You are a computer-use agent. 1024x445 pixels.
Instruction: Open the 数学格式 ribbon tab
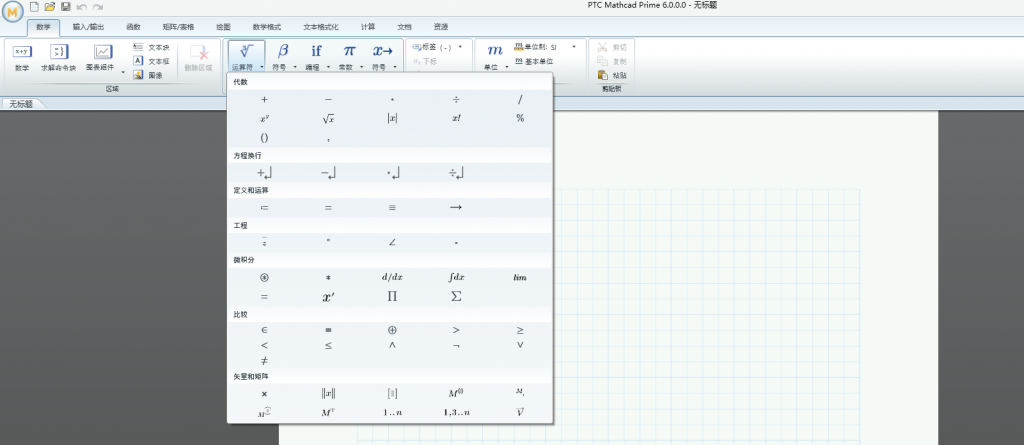266,27
